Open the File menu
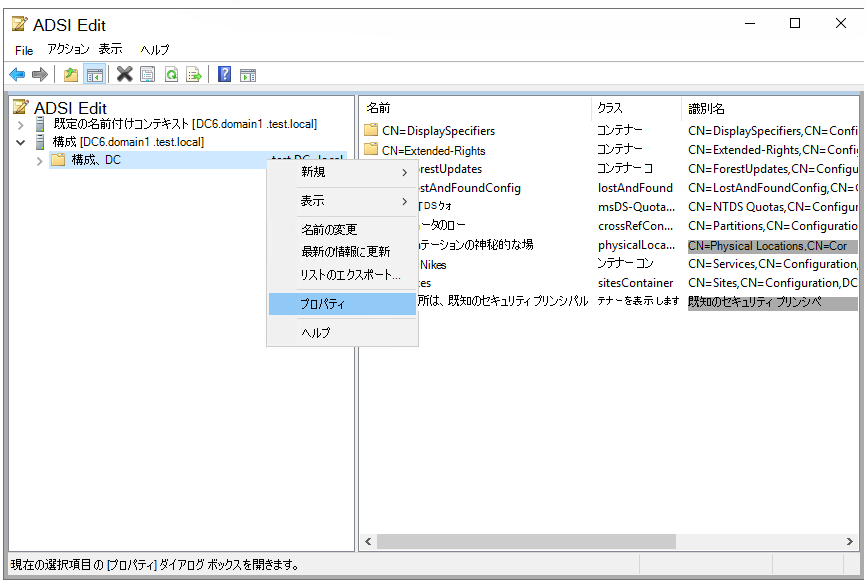Viewport: 867px width, 585px height. [24, 50]
